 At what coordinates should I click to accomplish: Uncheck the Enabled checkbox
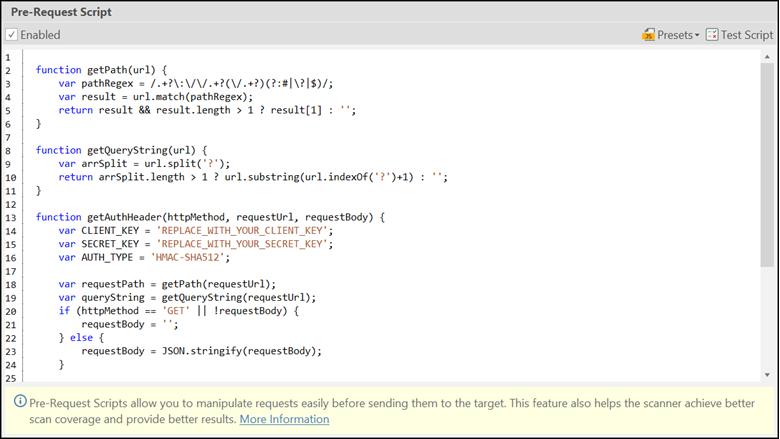pyautogui.click(x=11, y=35)
